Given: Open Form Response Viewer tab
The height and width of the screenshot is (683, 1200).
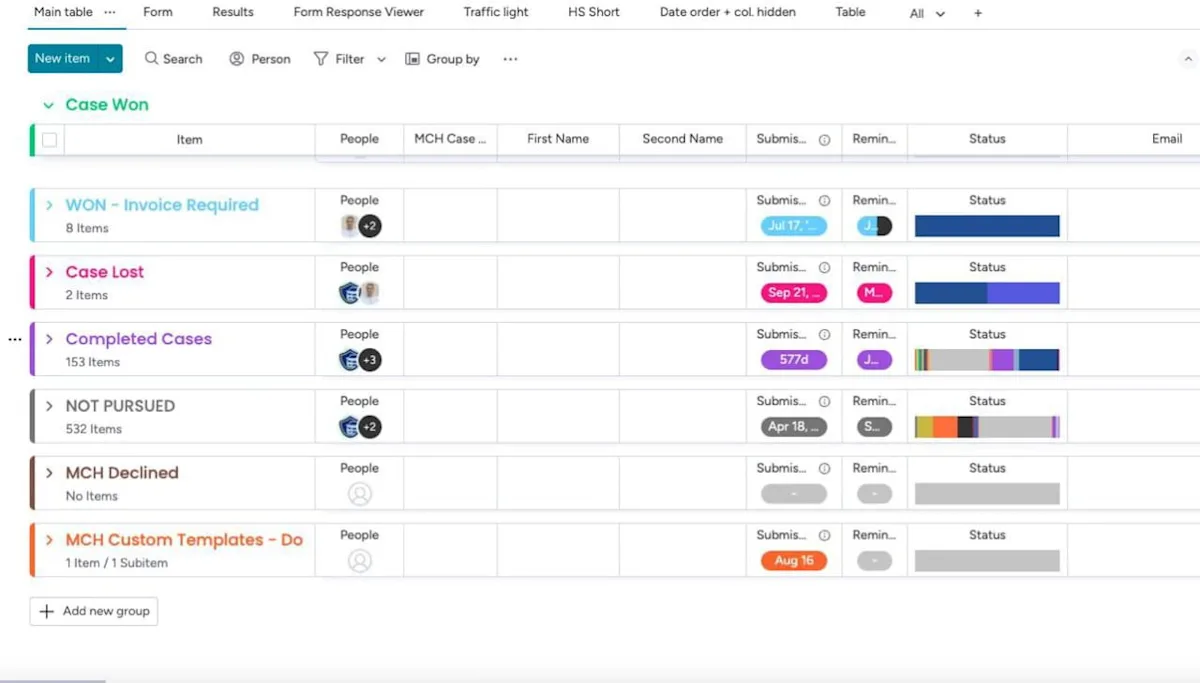Looking at the screenshot, I should pyautogui.click(x=359, y=12).
